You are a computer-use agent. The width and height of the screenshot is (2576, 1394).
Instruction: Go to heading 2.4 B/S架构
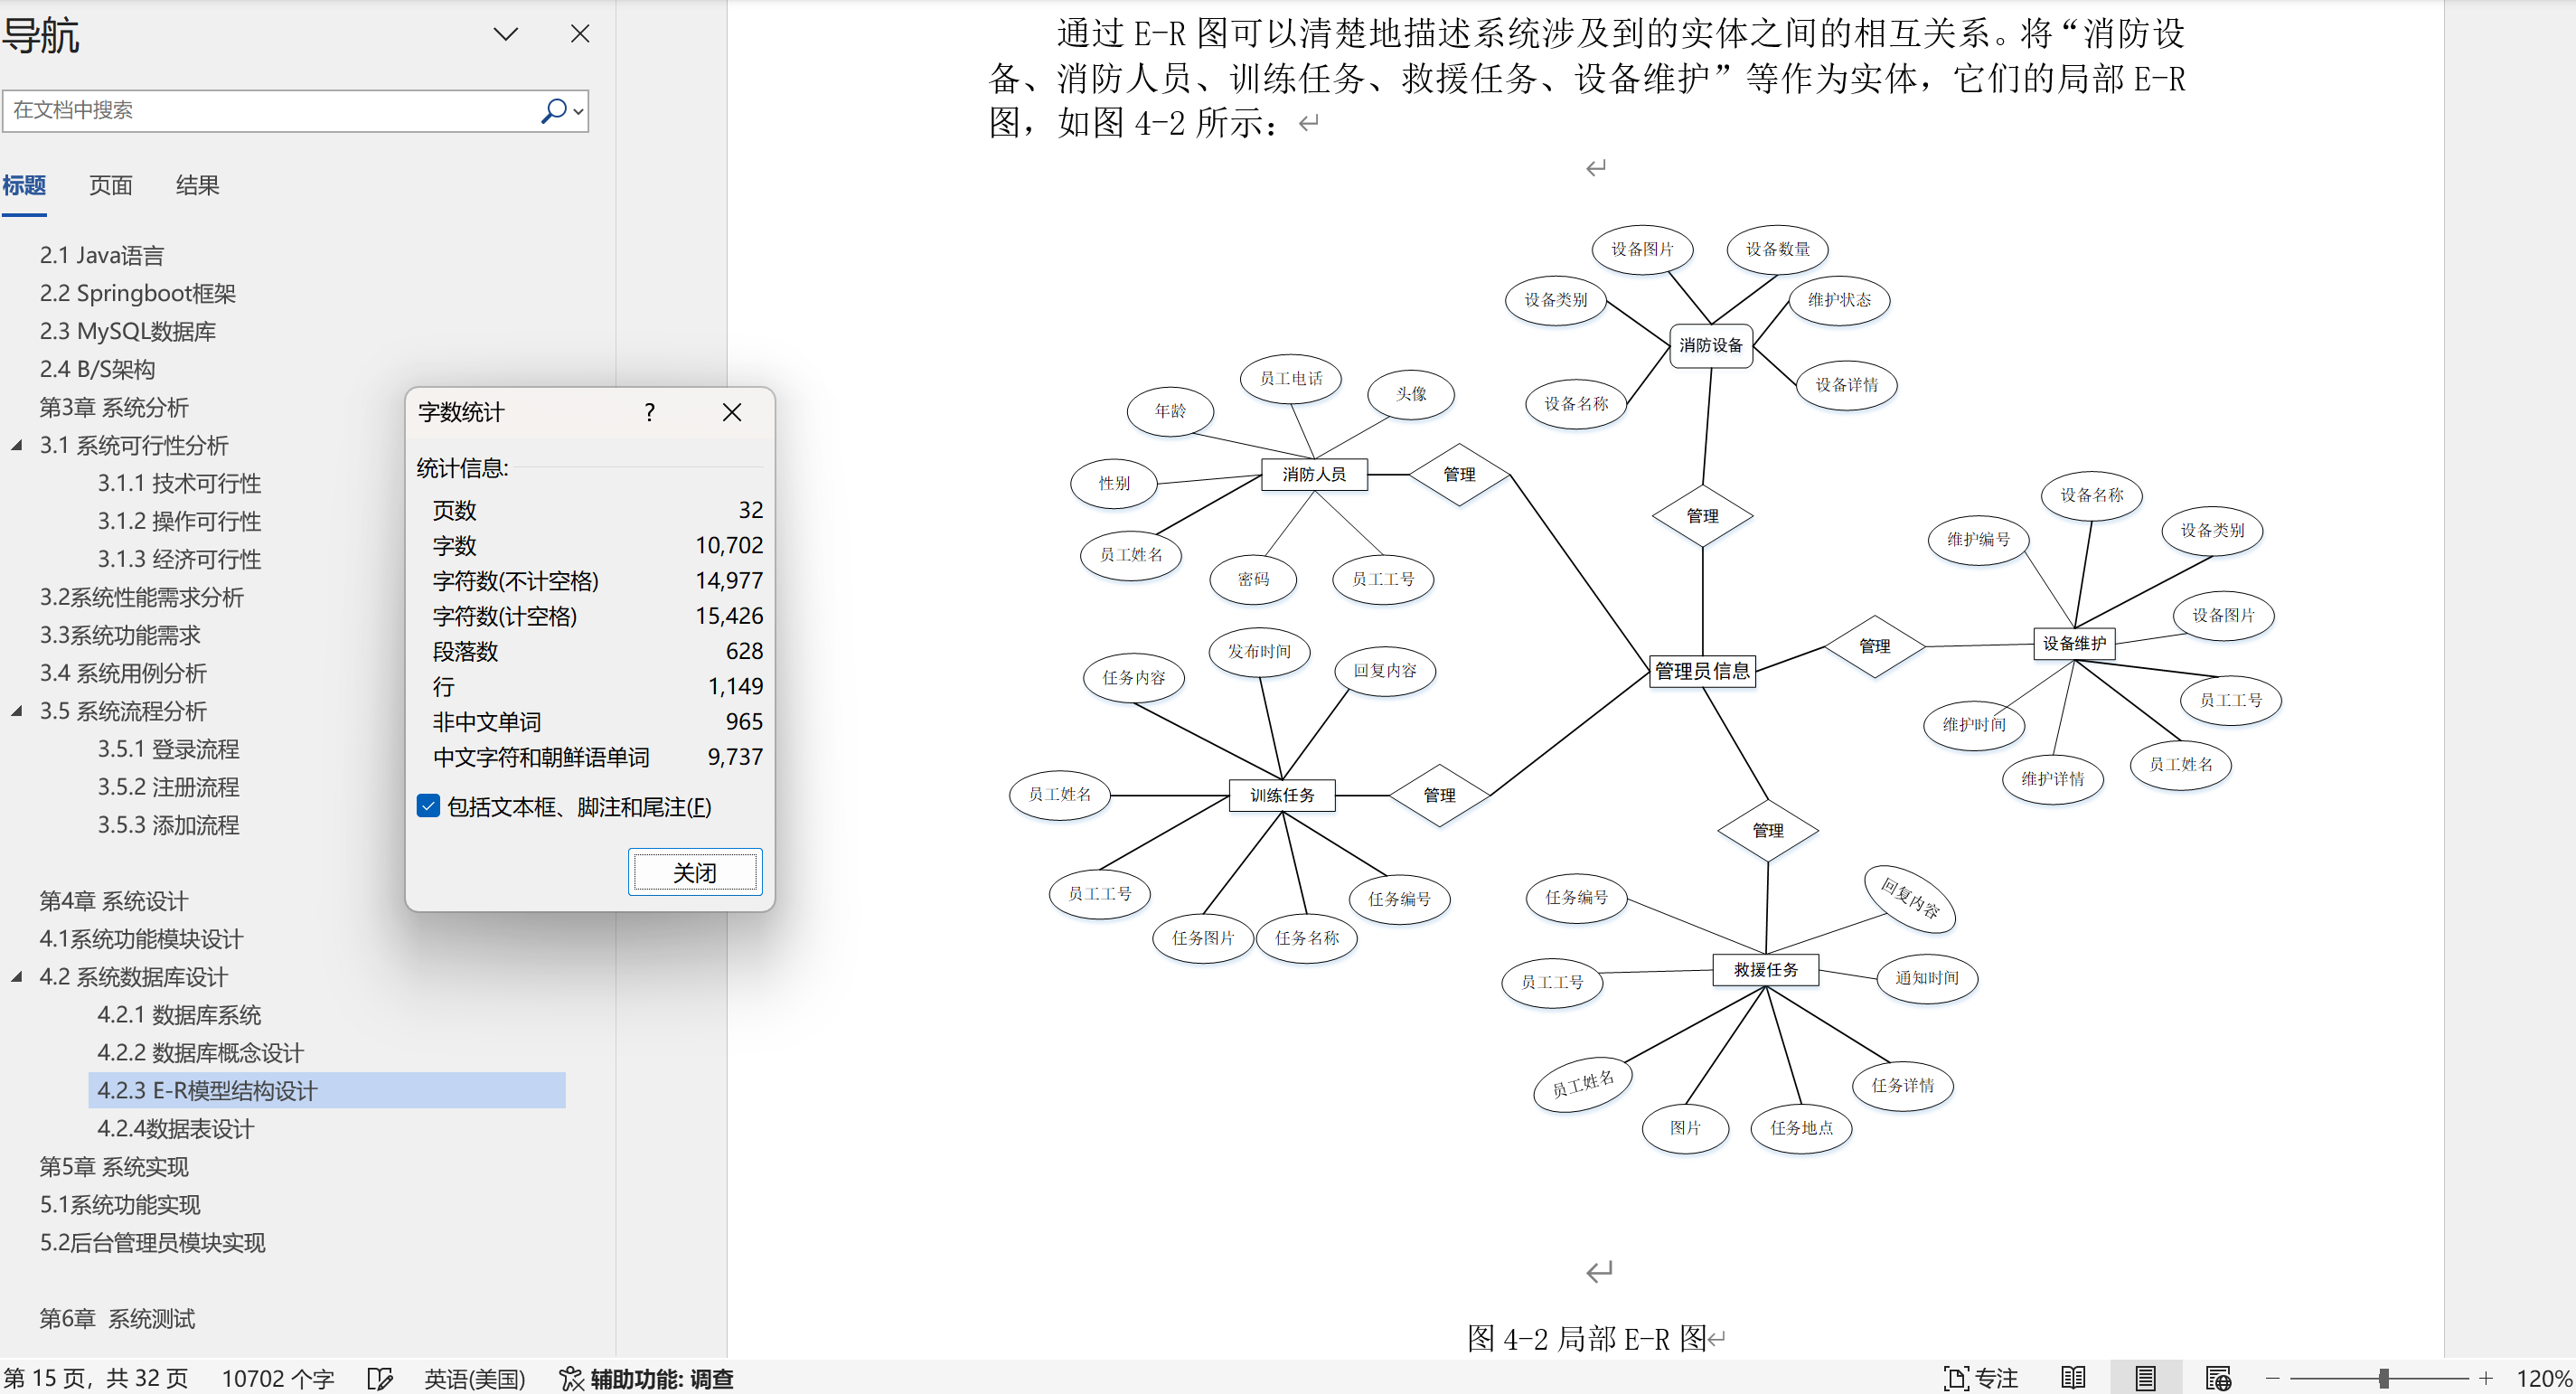click(x=97, y=369)
